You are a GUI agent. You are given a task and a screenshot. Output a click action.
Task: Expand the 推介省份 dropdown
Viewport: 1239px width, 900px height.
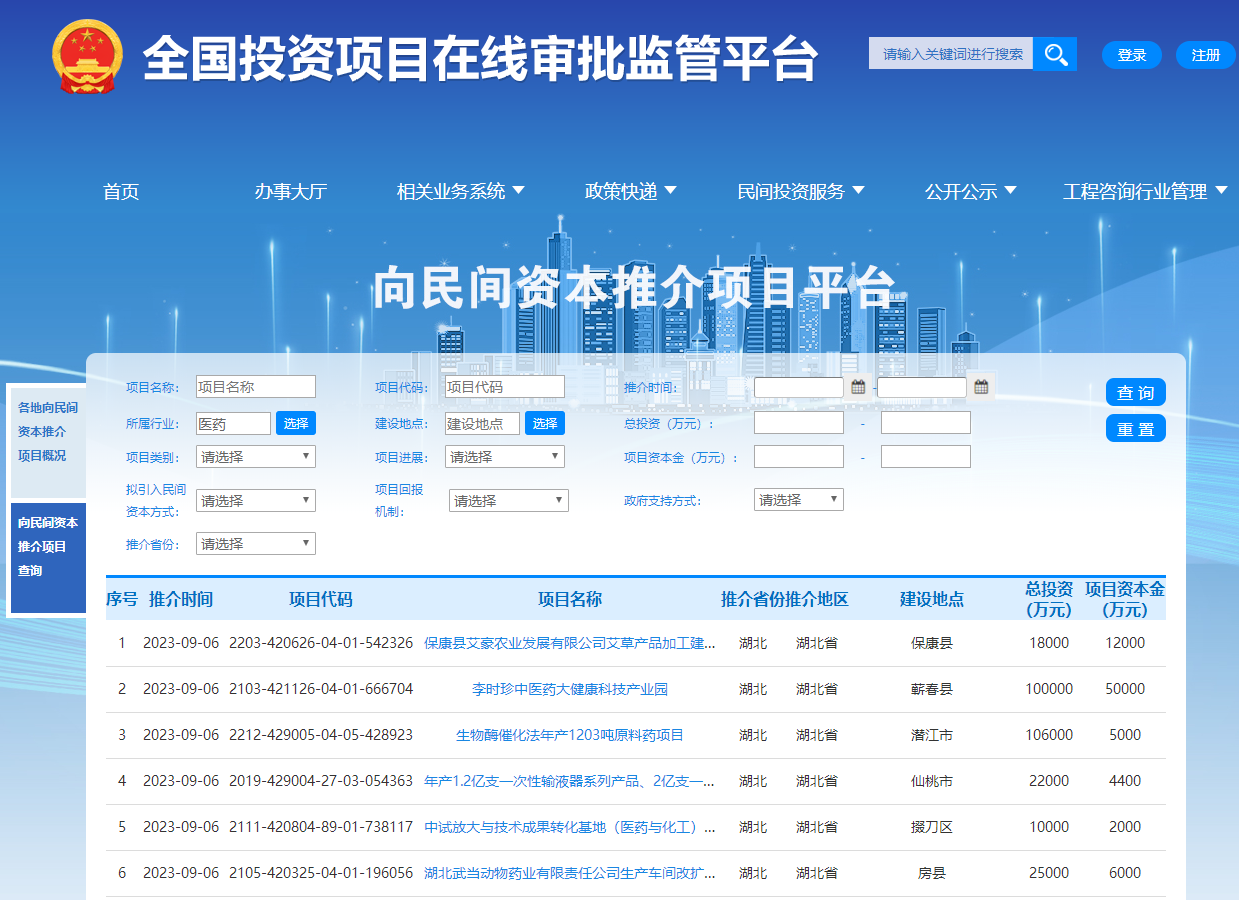(x=256, y=544)
